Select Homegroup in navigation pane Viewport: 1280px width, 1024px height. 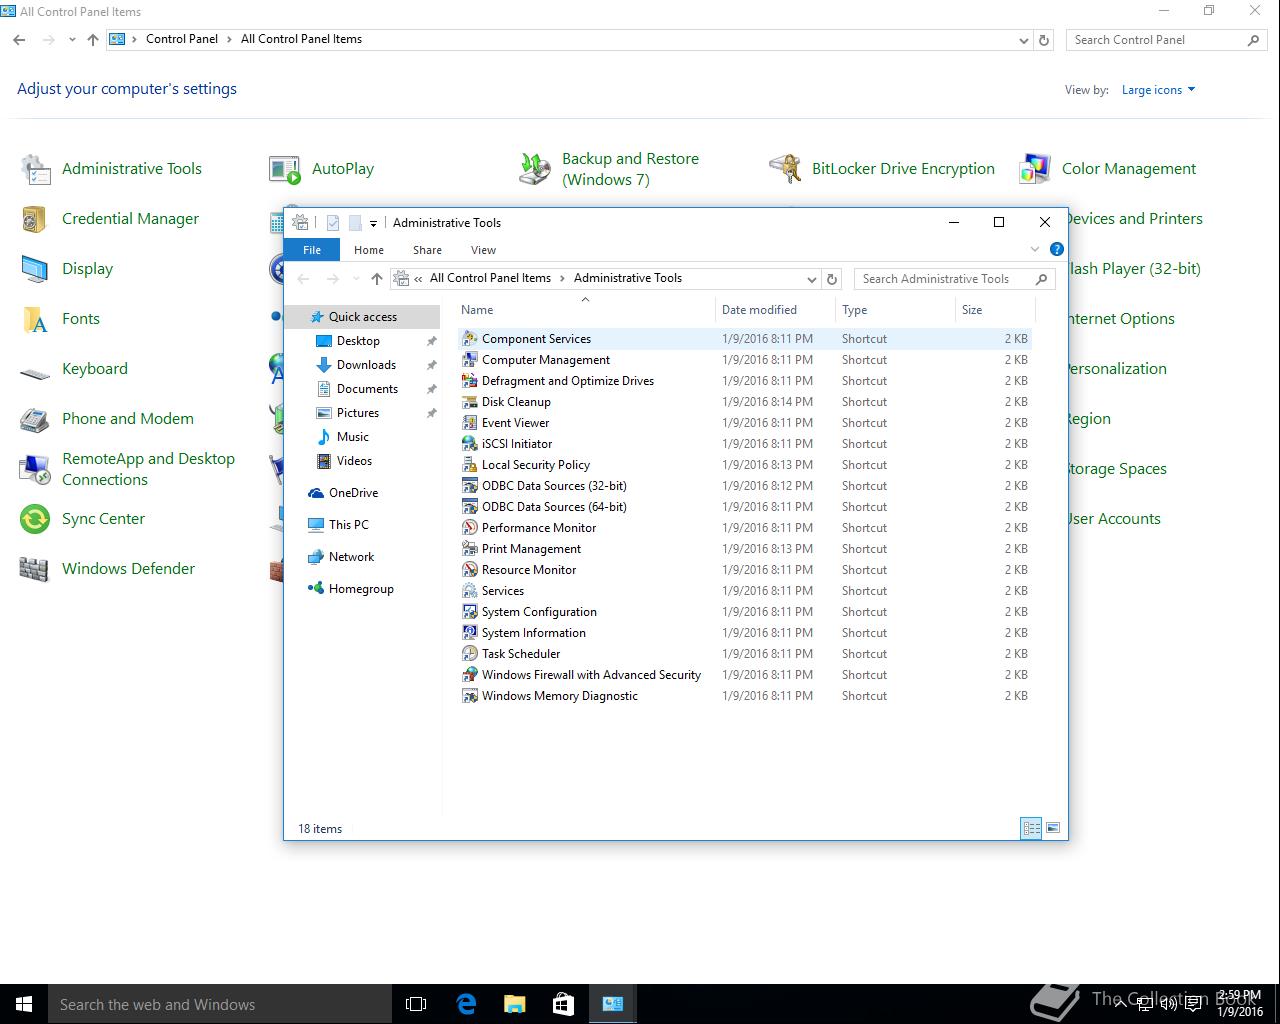(x=361, y=589)
